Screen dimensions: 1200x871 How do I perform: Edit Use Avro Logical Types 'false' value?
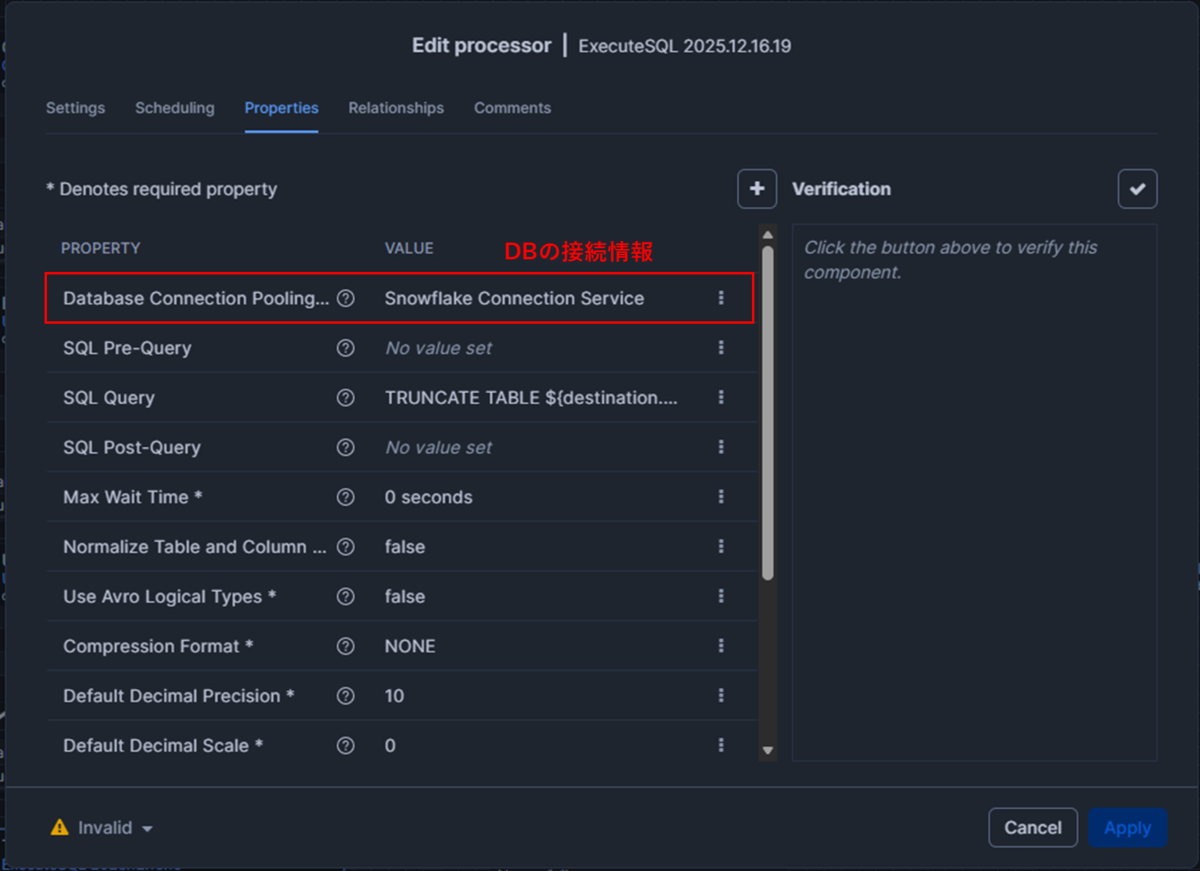(405, 596)
